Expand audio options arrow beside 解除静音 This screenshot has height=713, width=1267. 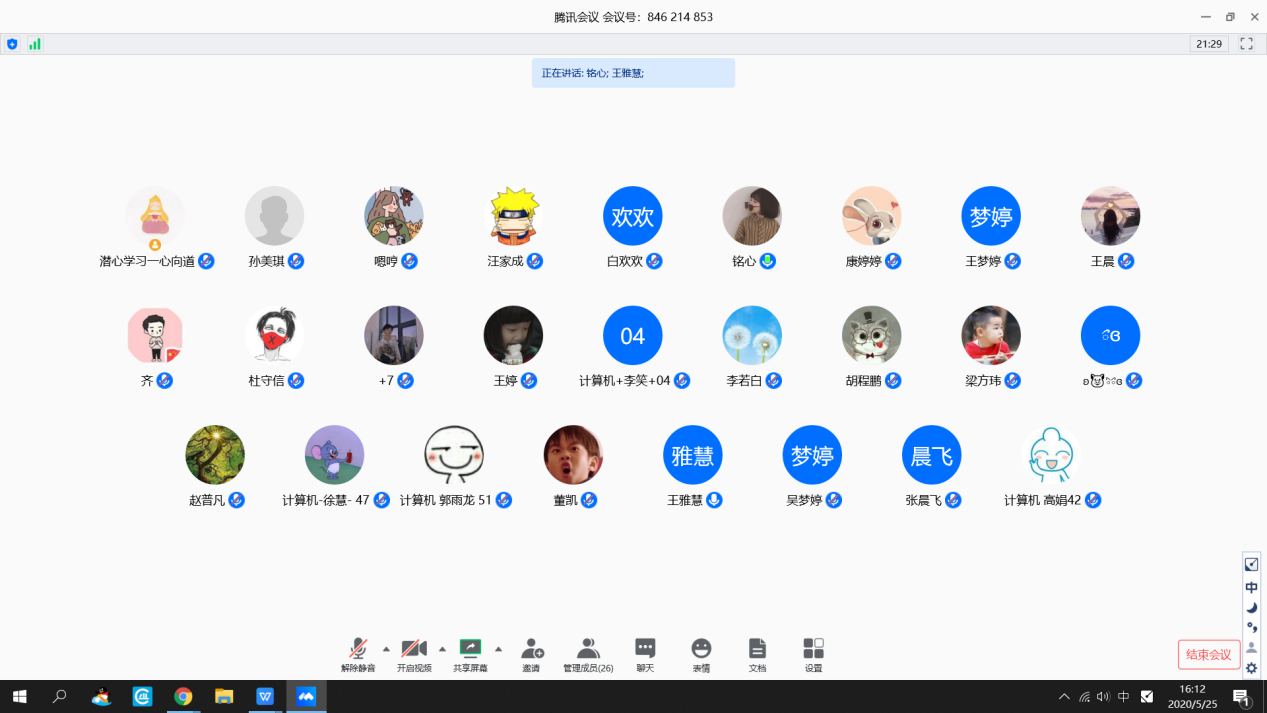click(x=386, y=649)
